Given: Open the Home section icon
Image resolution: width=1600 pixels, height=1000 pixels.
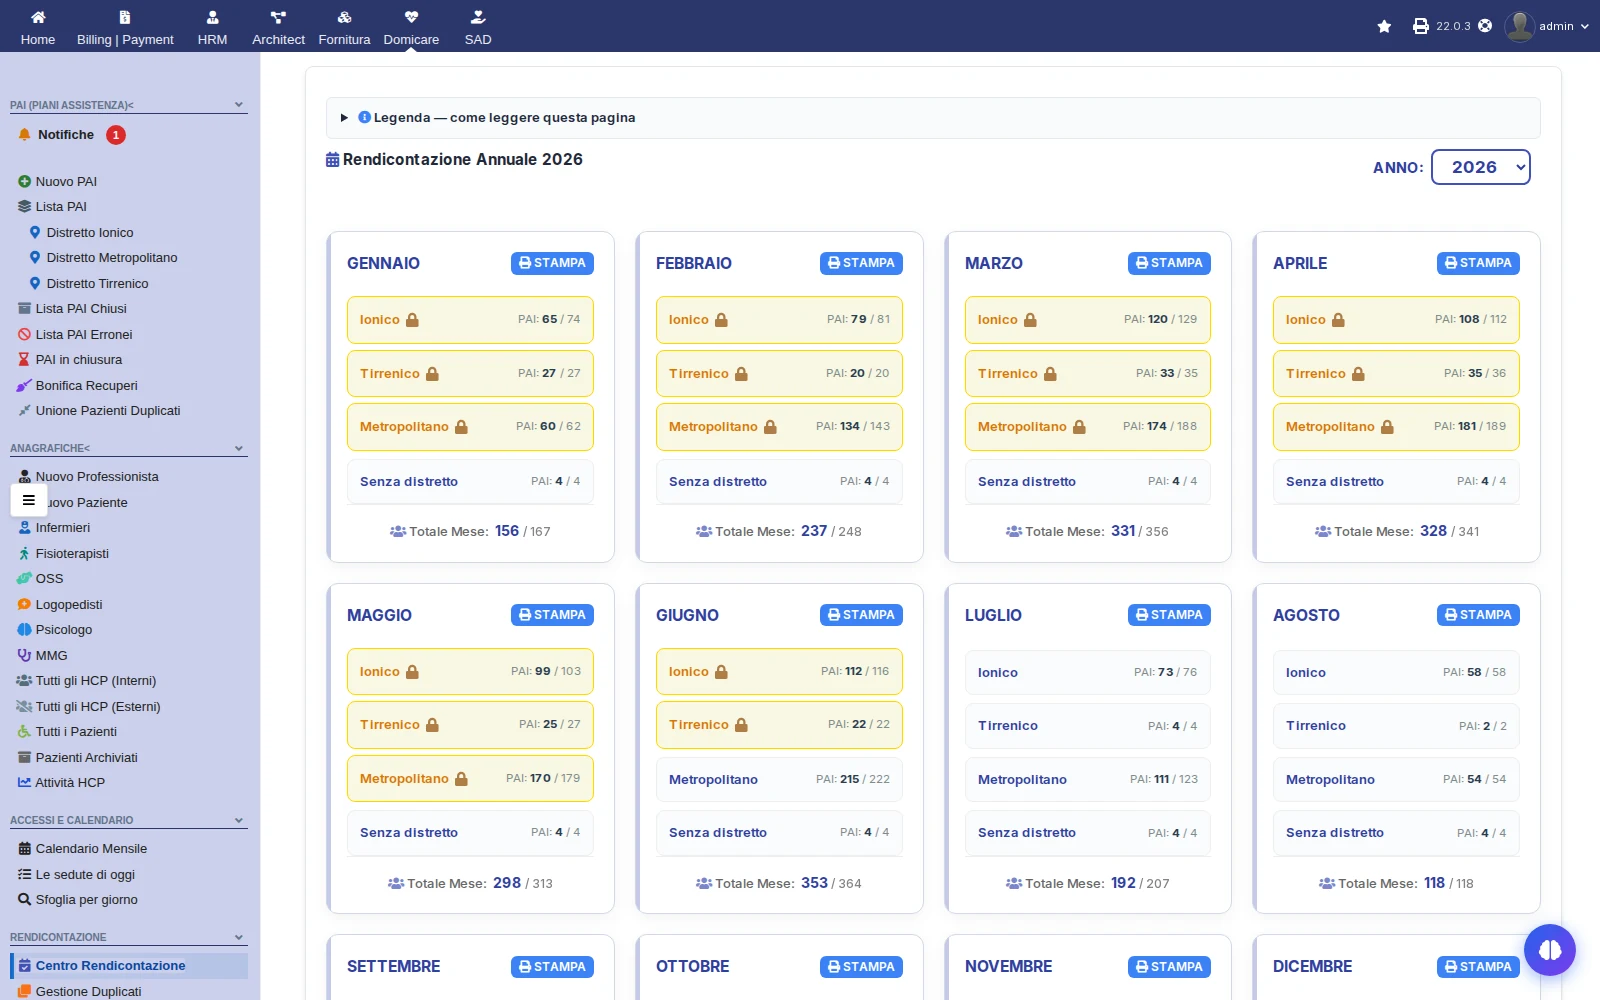Looking at the screenshot, I should tap(38, 17).
